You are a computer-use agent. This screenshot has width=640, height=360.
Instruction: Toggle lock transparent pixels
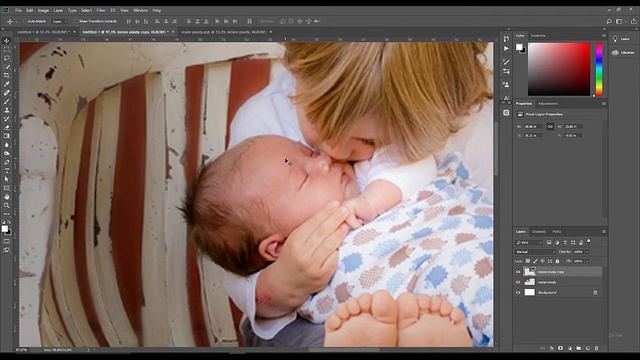click(528, 261)
